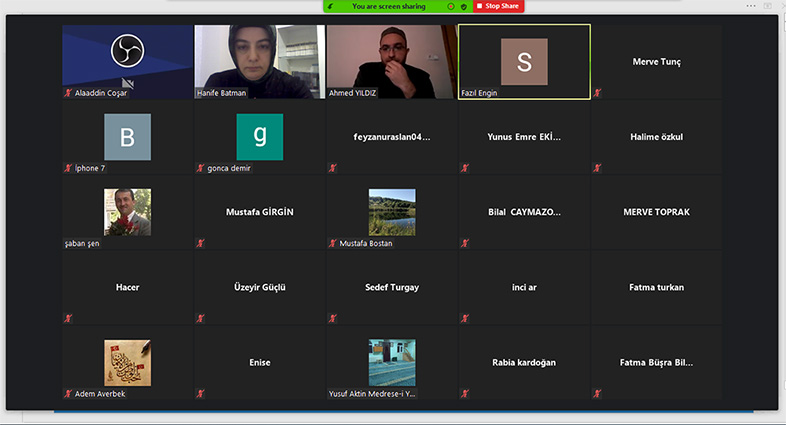Open the green security shield icon
Viewport: 786px width, 425px height.
coord(464,7)
